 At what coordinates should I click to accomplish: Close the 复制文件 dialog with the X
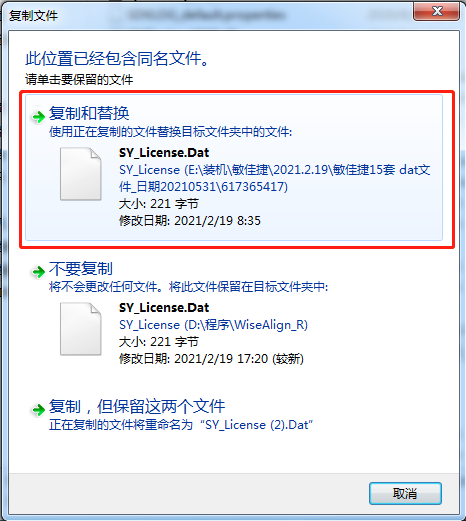tap(436, 12)
